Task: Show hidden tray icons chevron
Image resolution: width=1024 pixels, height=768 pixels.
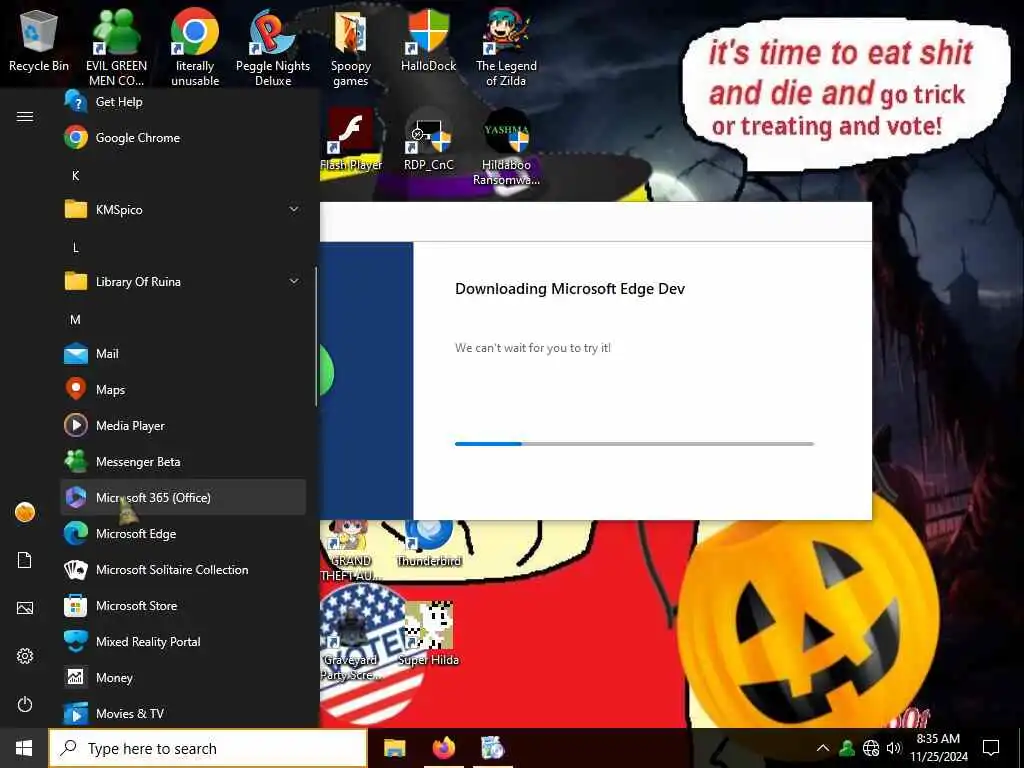Action: pos(823,748)
